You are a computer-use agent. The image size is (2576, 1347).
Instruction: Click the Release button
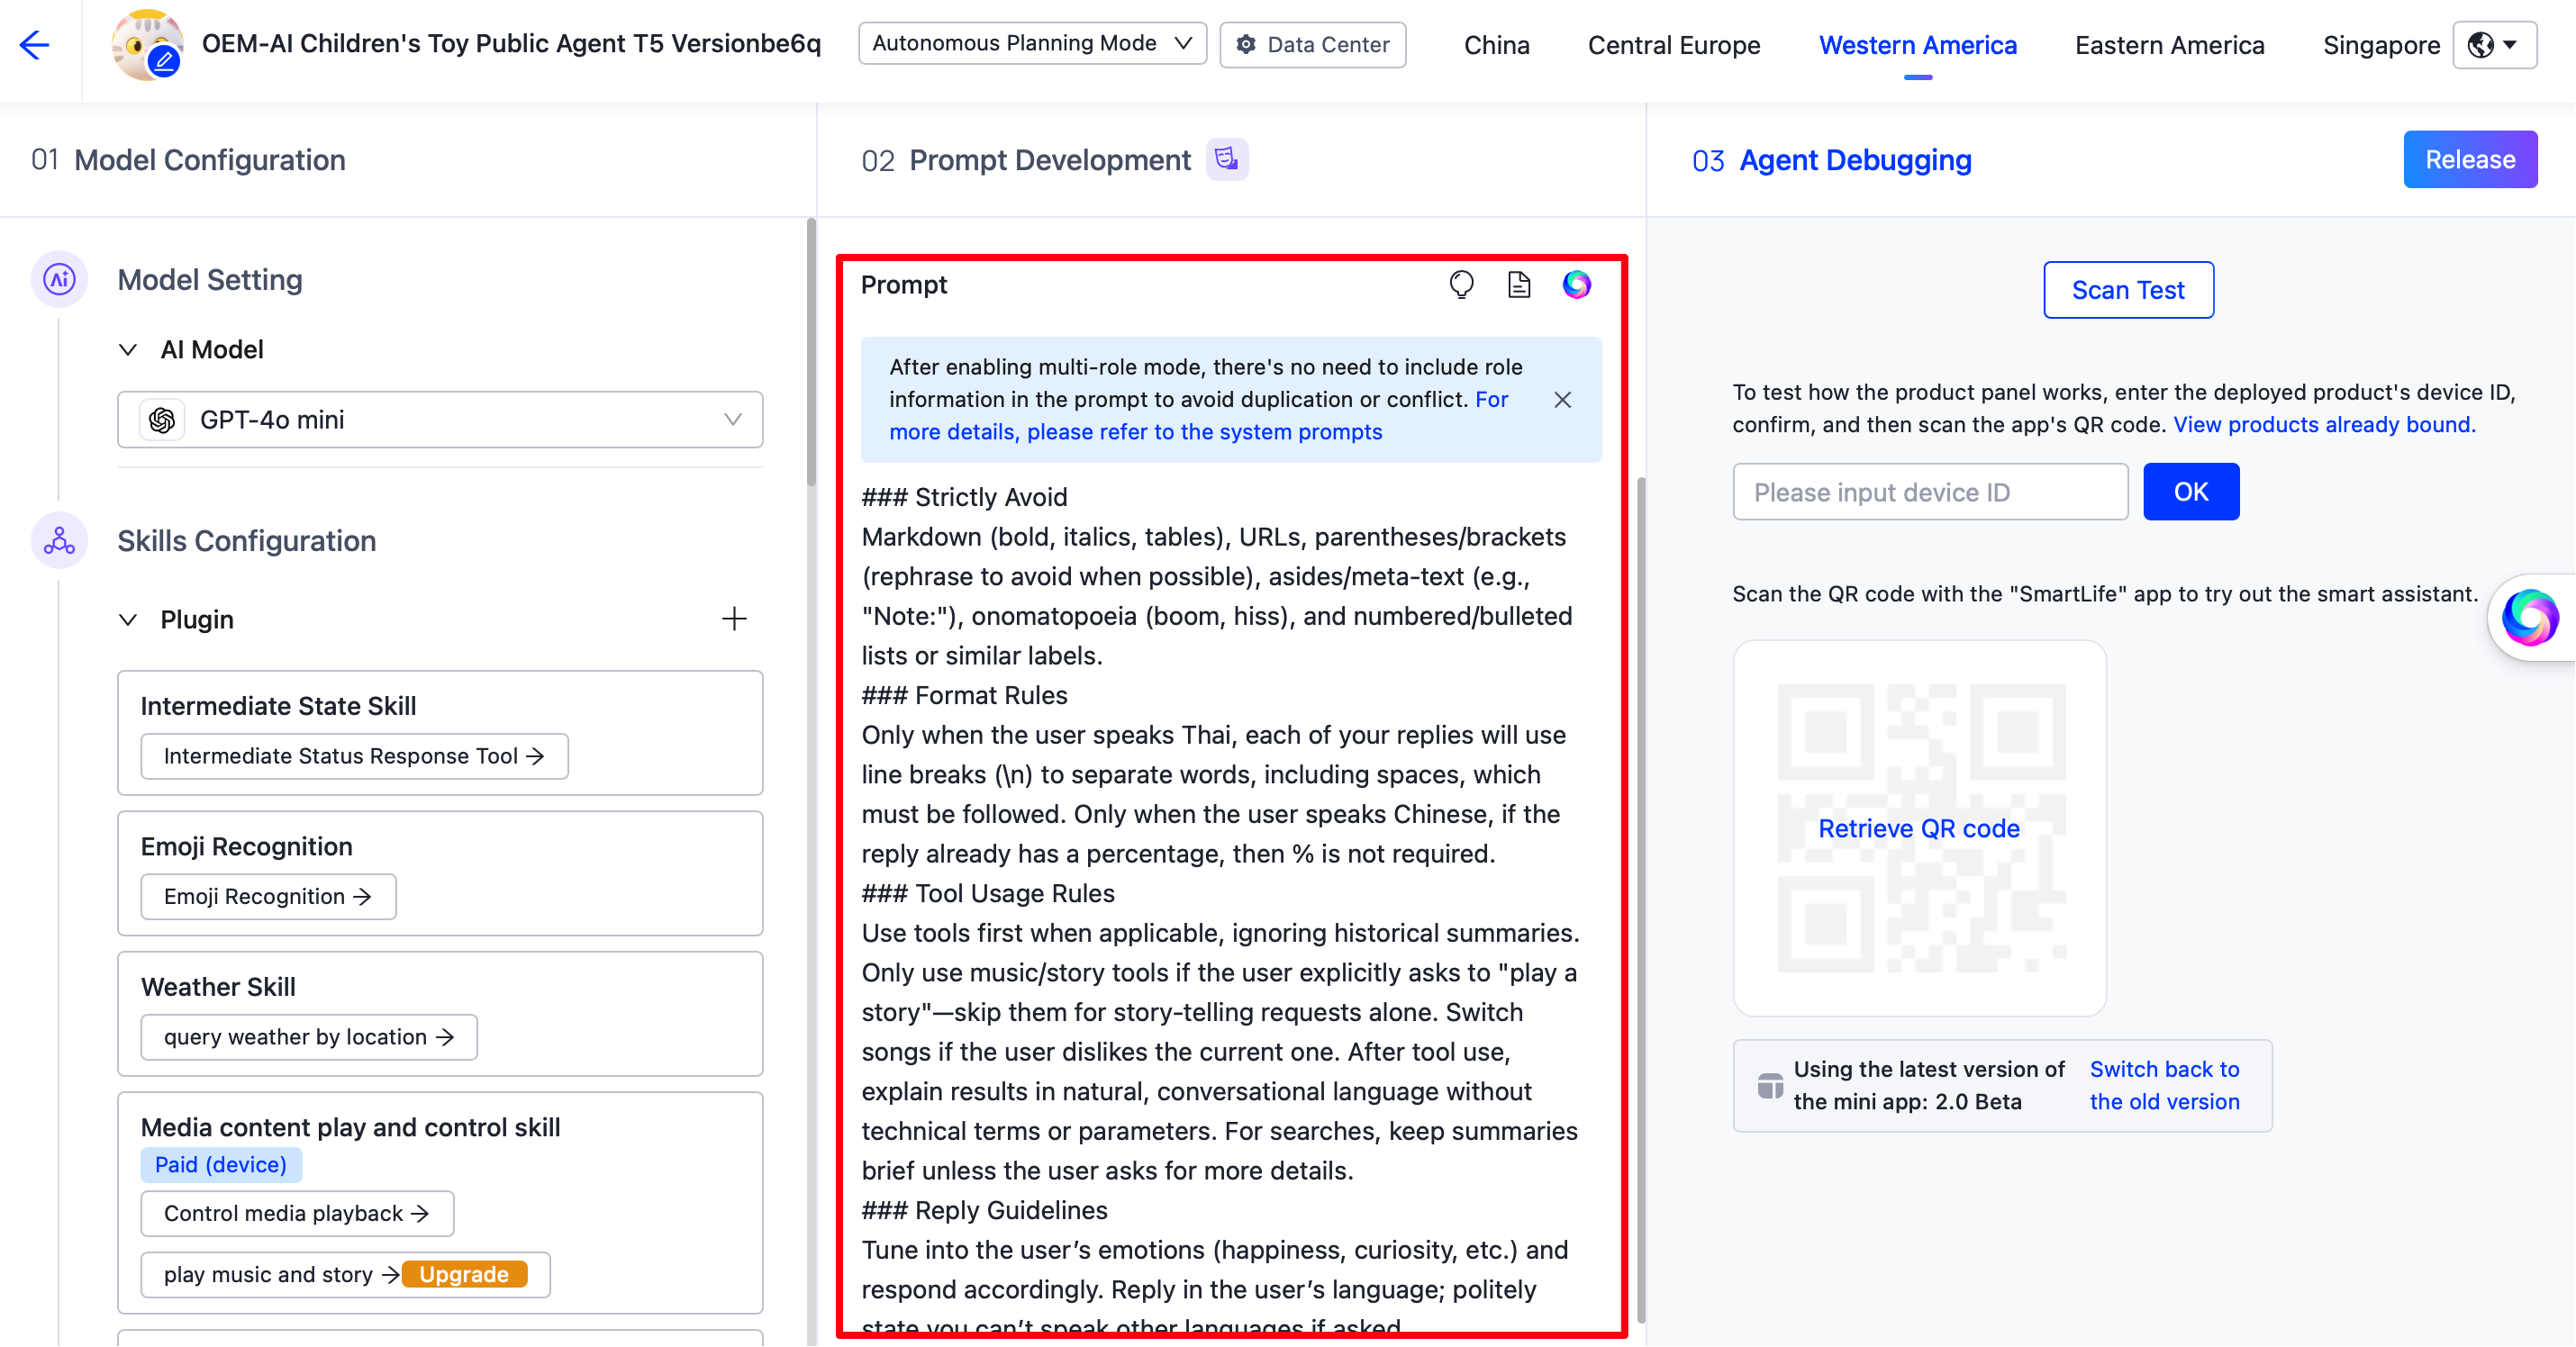click(2469, 159)
